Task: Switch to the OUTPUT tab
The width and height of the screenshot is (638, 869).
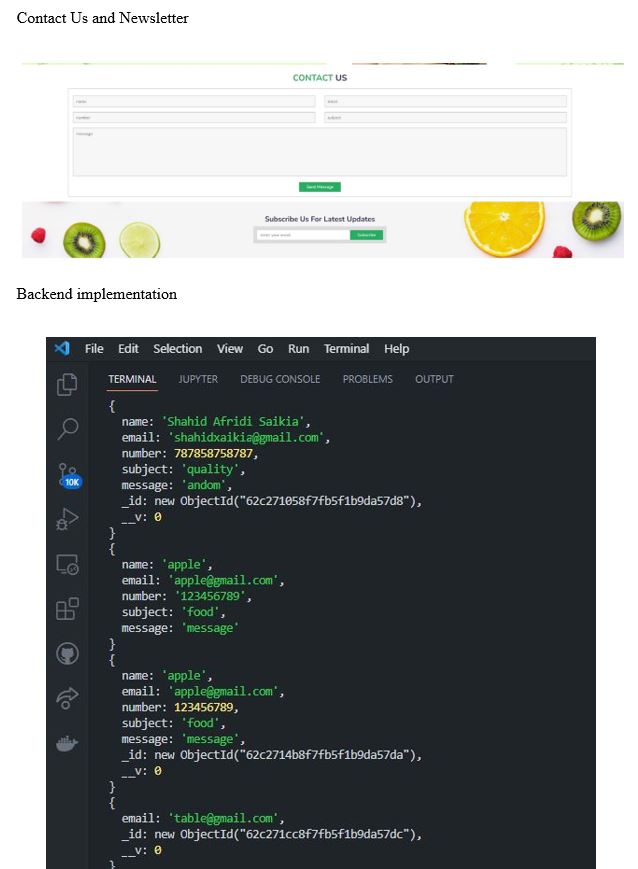Action: (x=434, y=379)
